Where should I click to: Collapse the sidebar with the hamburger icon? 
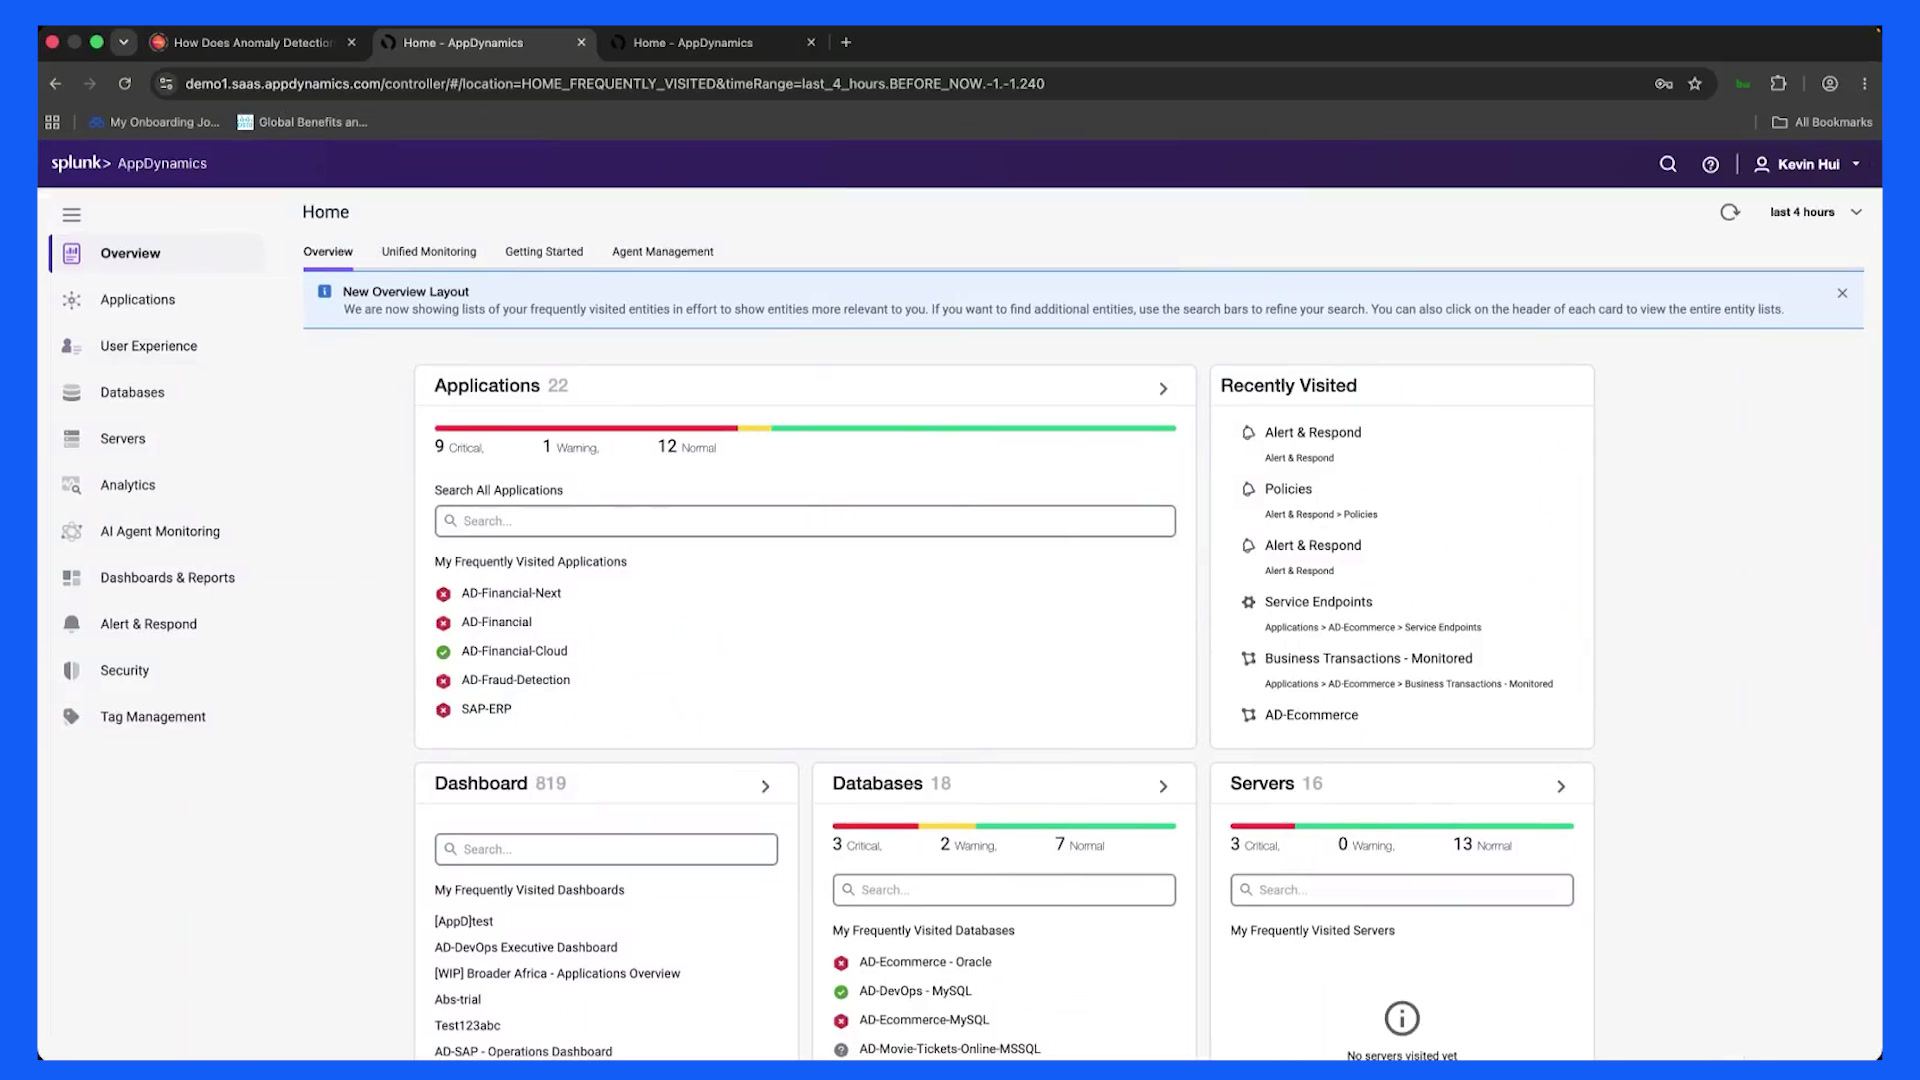click(71, 215)
